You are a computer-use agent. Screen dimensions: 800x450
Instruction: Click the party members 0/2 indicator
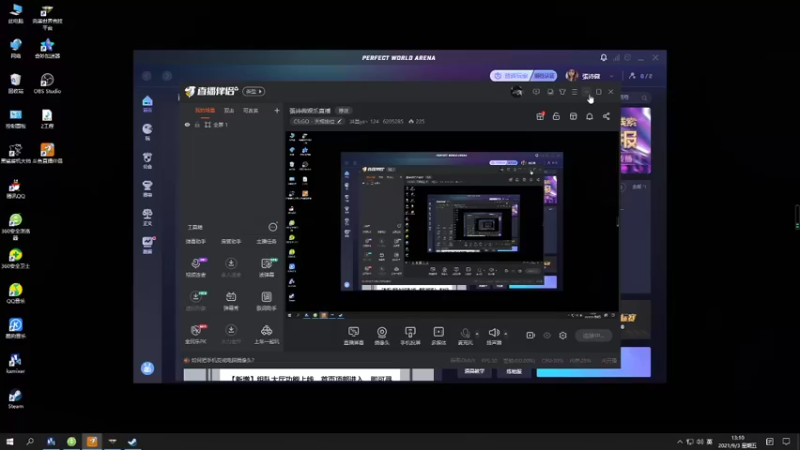(x=641, y=76)
